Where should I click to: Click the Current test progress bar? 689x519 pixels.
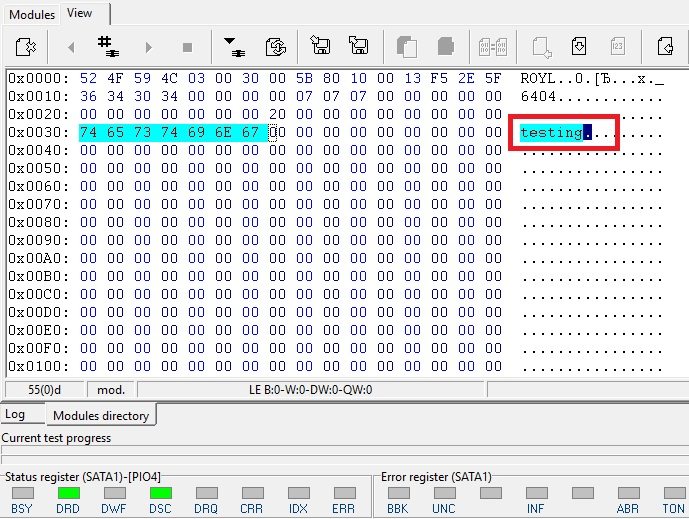tap(345, 450)
